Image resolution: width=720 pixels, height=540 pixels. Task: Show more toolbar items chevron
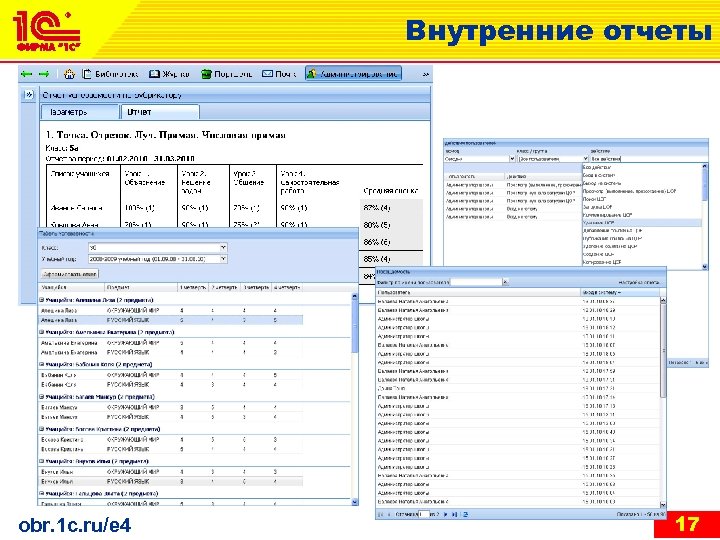(426, 74)
